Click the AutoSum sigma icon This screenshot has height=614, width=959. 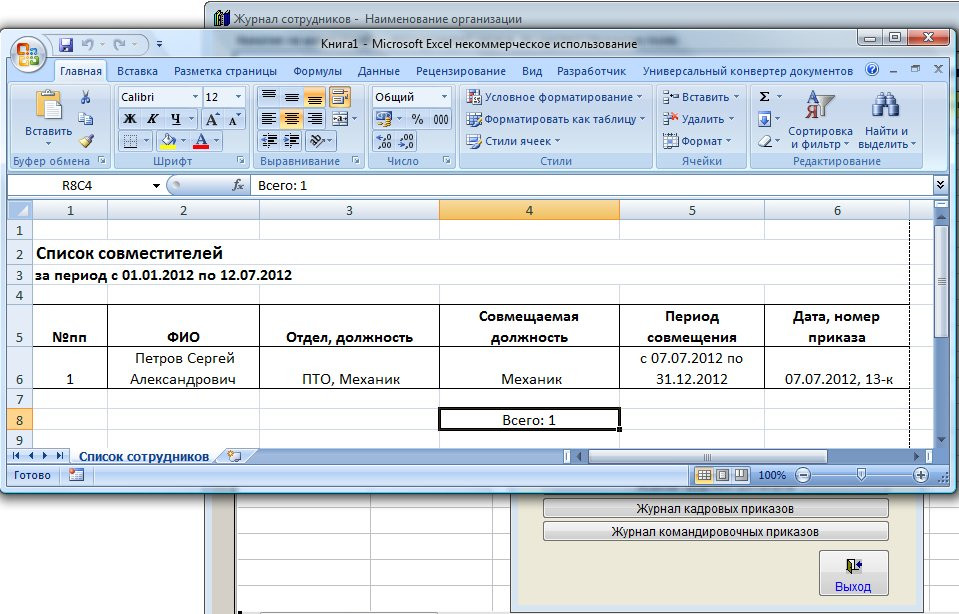(765, 97)
